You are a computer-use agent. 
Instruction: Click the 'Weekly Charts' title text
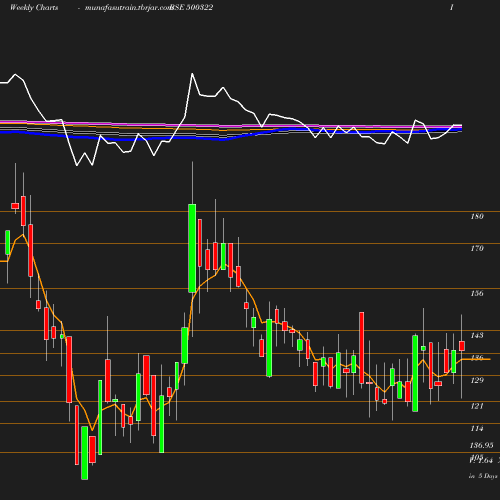click(x=34, y=8)
